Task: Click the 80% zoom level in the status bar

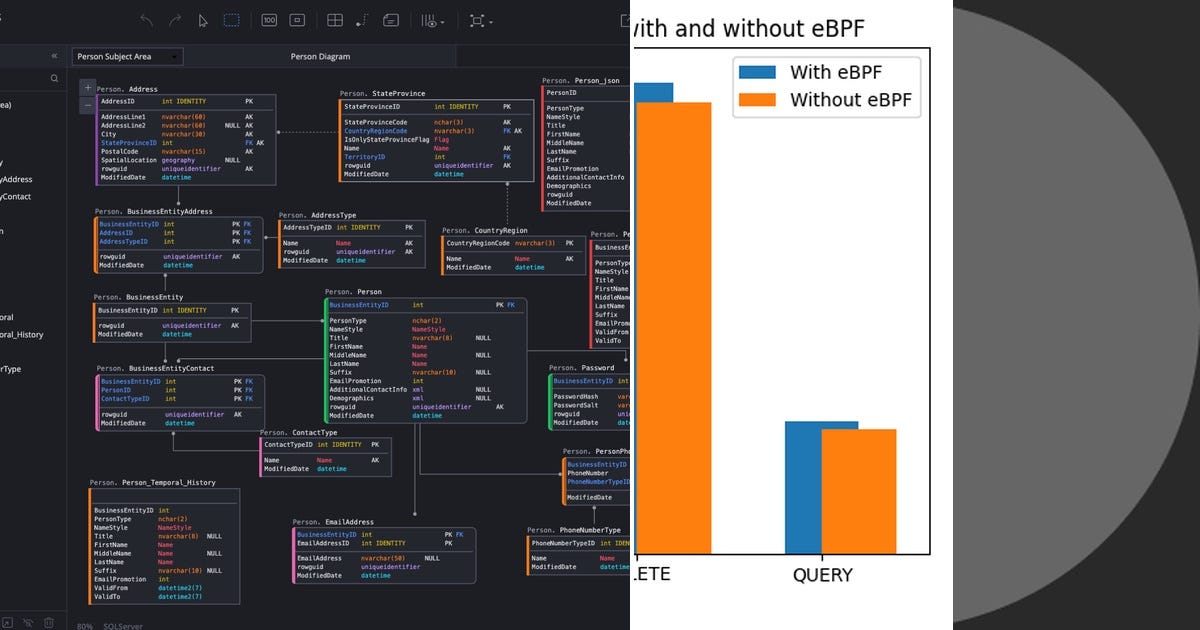Action: [85, 624]
